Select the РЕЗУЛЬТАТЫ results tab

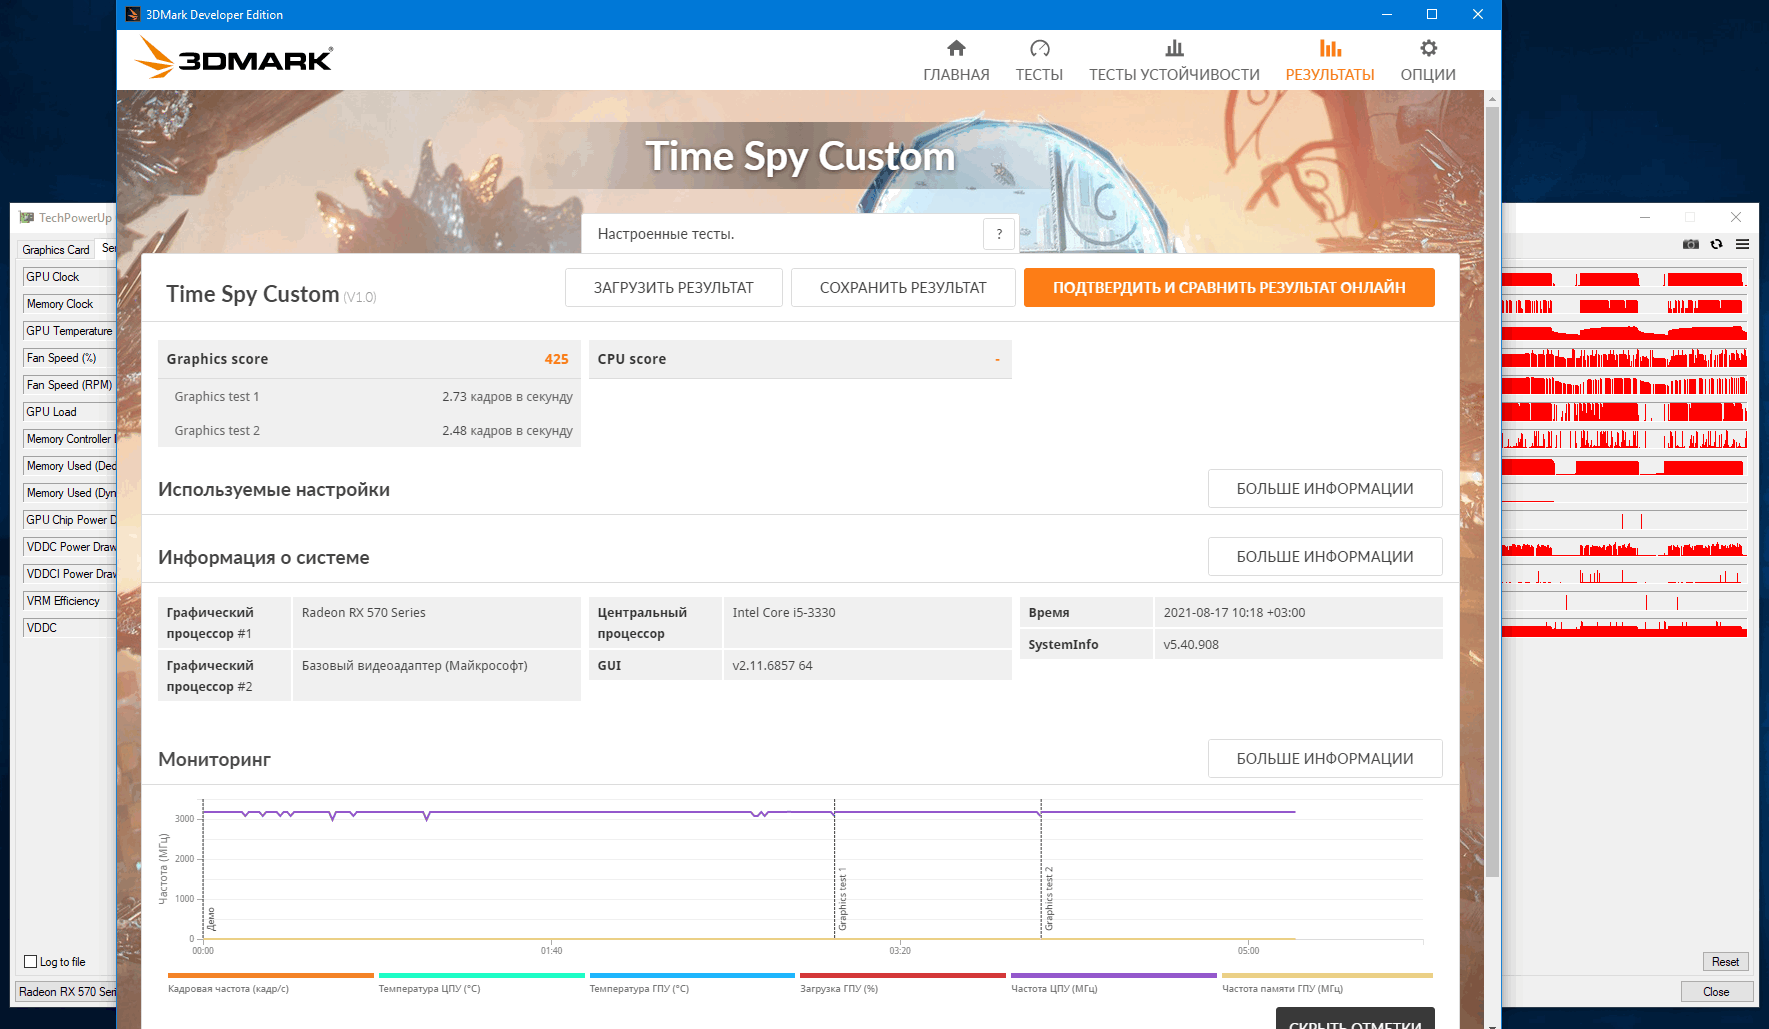tap(1330, 61)
